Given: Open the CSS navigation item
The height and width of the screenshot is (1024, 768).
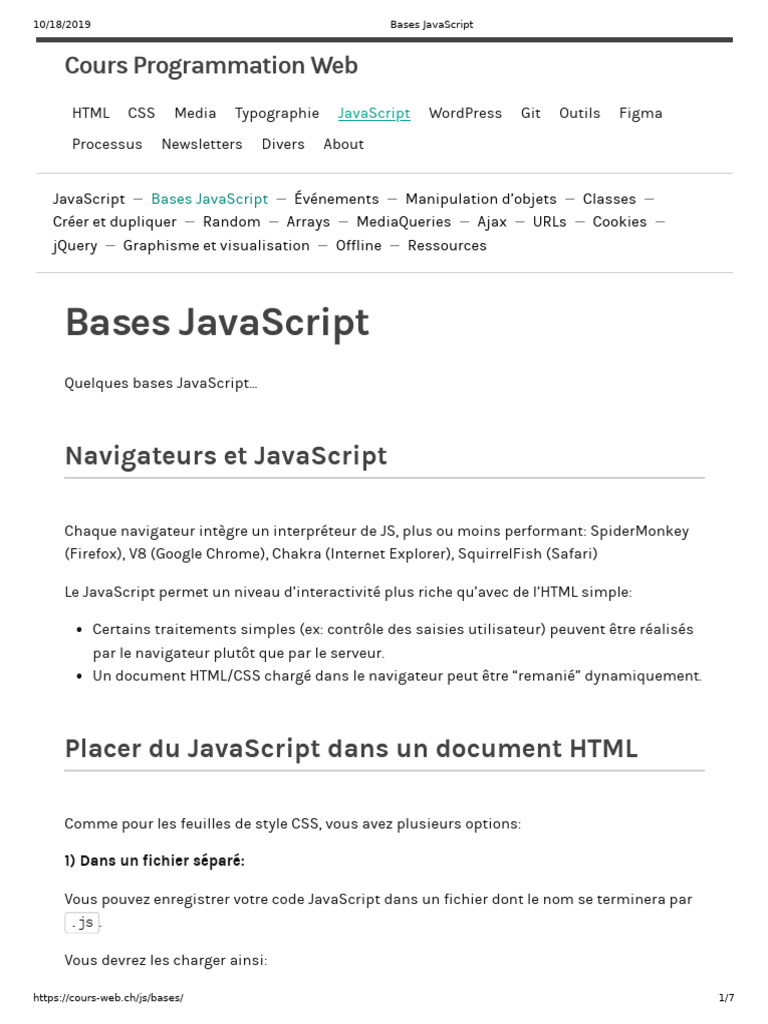Looking at the screenshot, I should [x=141, y=113].
